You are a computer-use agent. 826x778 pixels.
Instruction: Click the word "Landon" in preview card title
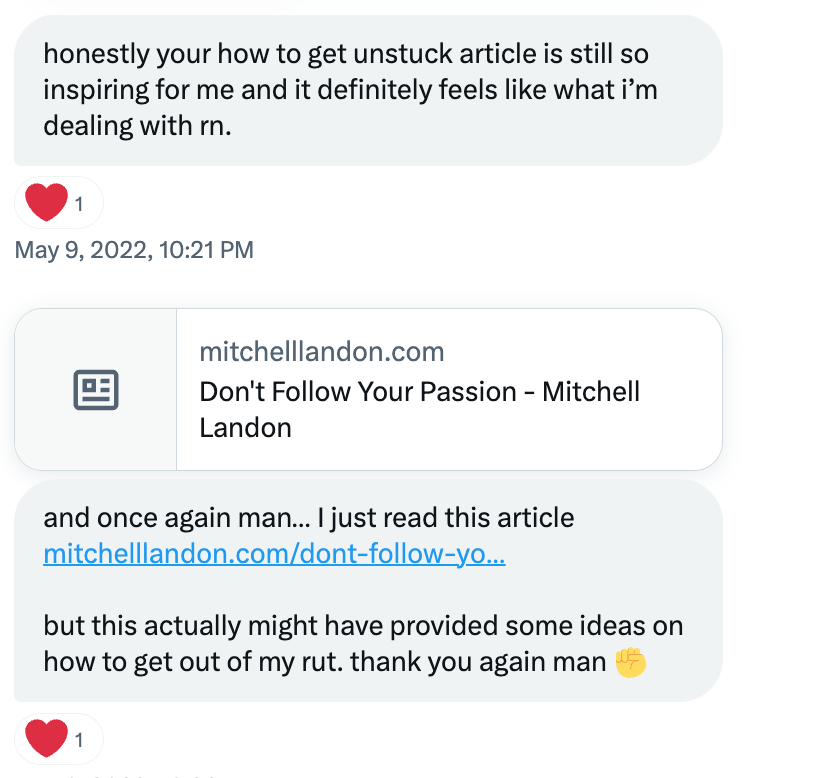tap(245, 428)
